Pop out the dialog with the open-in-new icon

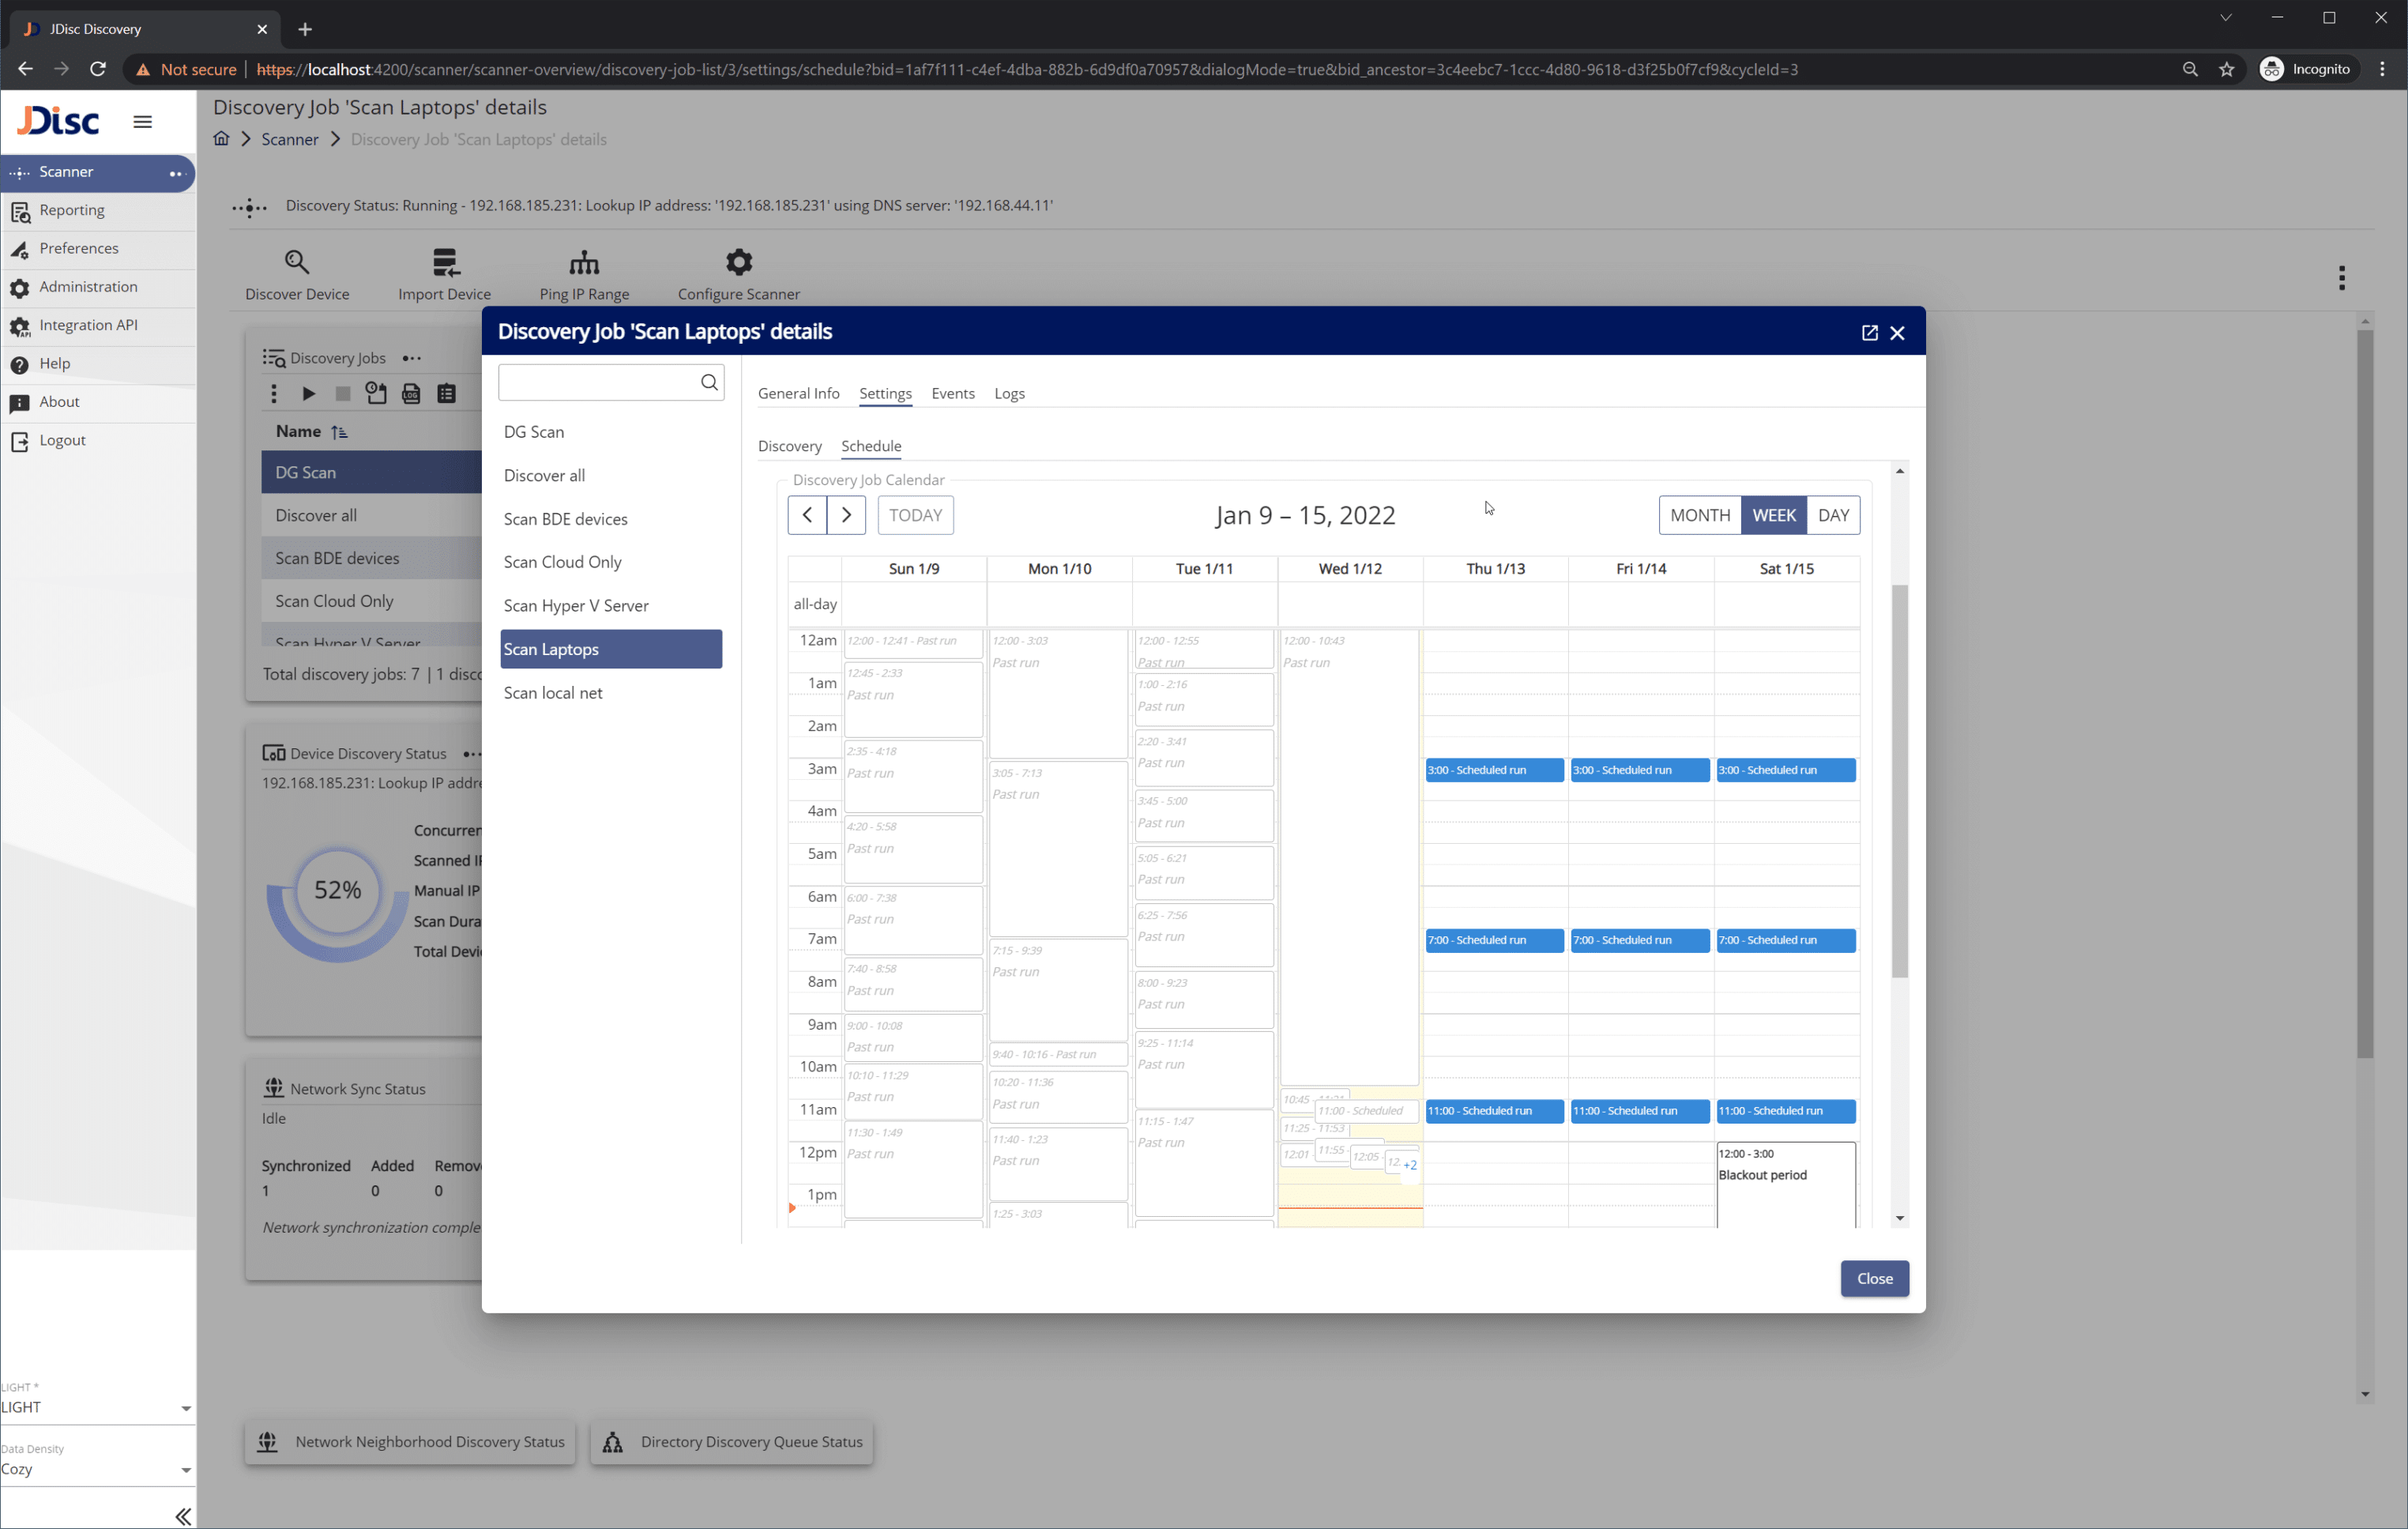[1870, 332]
